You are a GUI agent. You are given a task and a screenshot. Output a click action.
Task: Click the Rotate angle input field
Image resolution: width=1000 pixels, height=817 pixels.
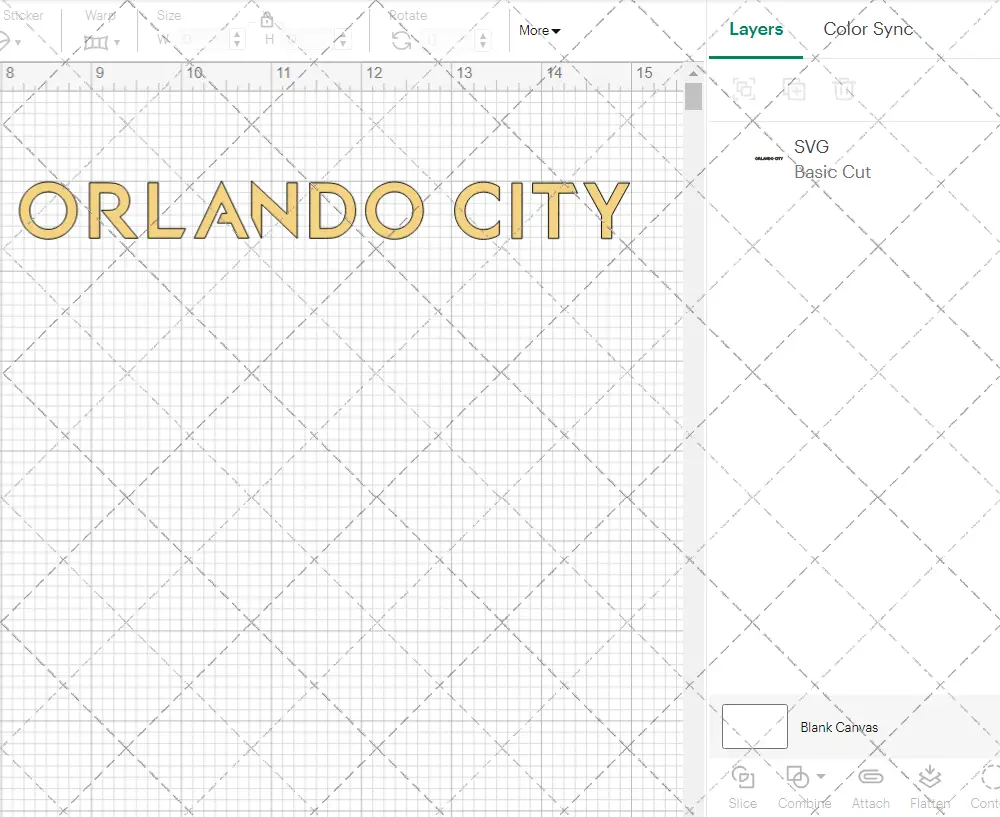pyautogui.click(x=449, y=40)
